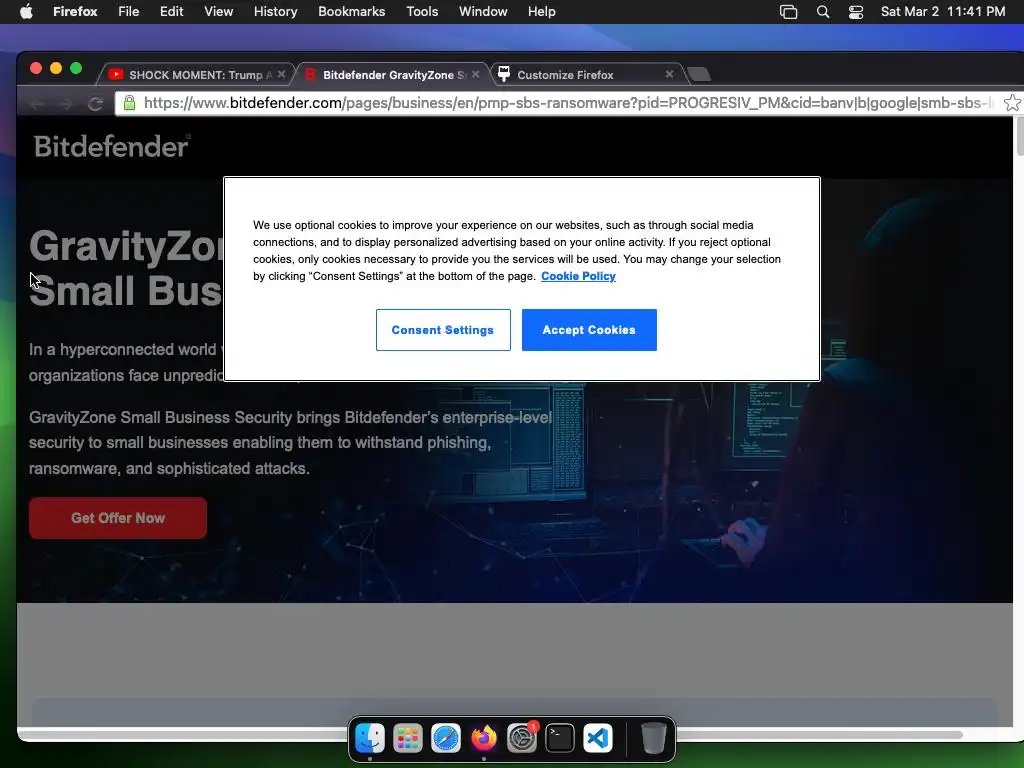
Task: Open Spotlight search in menu bar
Action: pos(823,12)
